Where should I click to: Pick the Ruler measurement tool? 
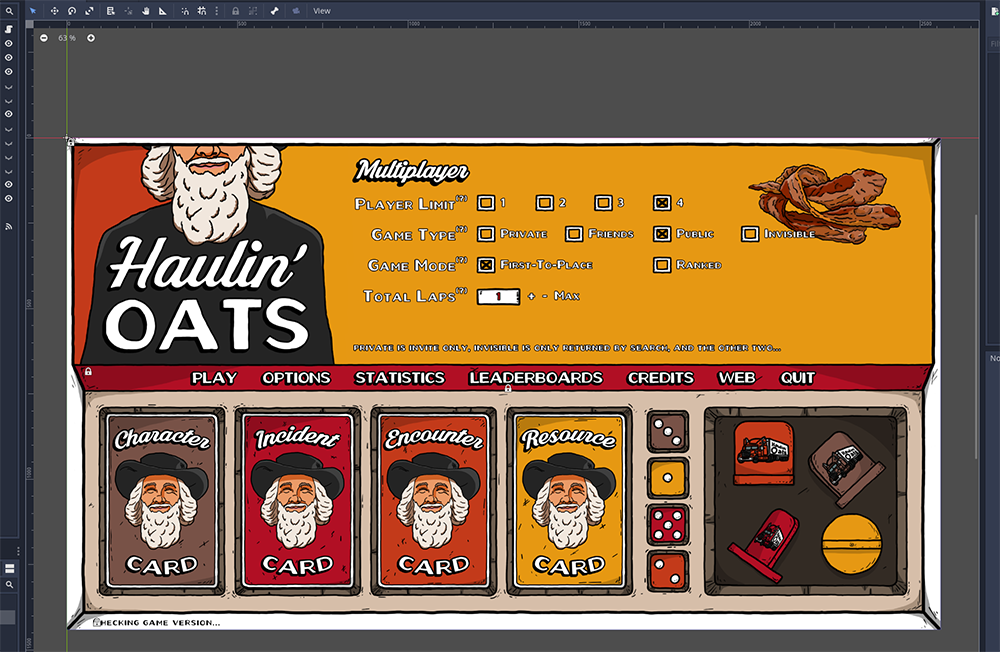click(163, 11)
